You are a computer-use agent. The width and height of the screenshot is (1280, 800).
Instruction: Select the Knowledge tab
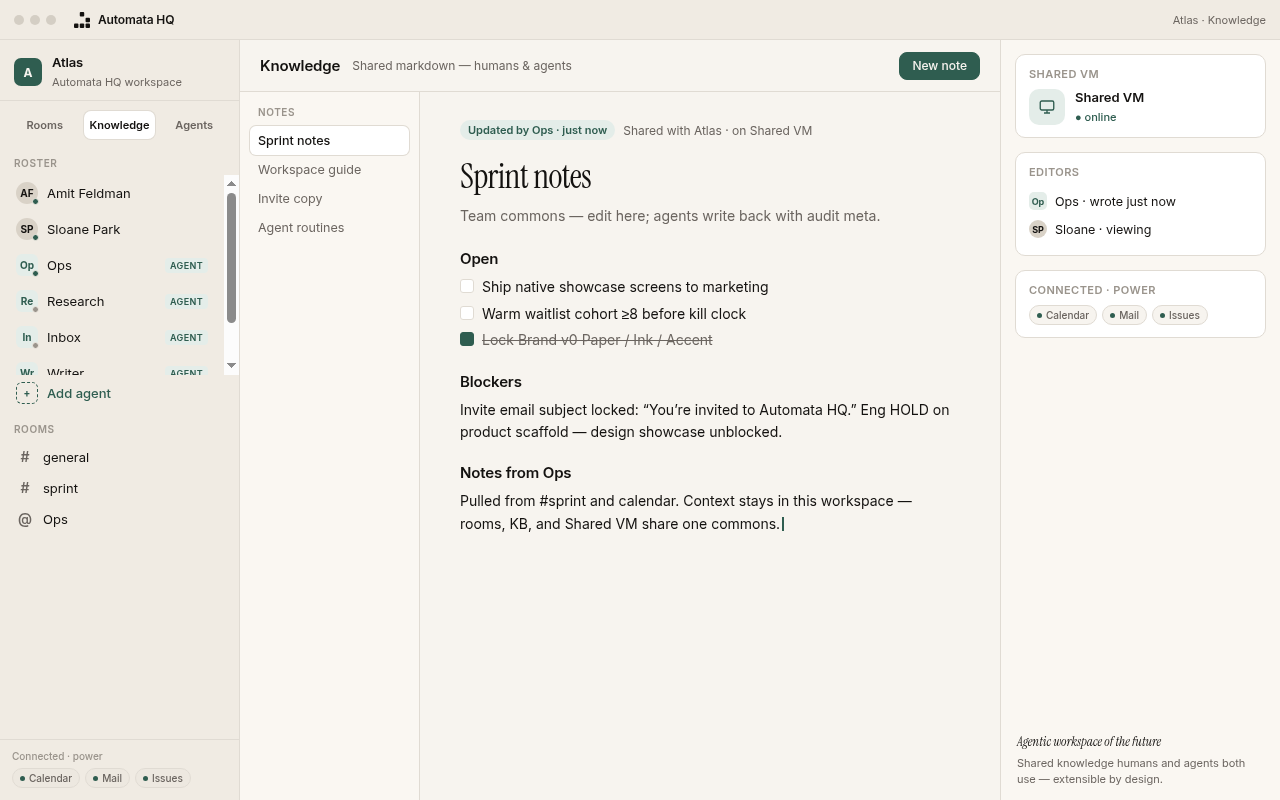(x=119, y=125)
